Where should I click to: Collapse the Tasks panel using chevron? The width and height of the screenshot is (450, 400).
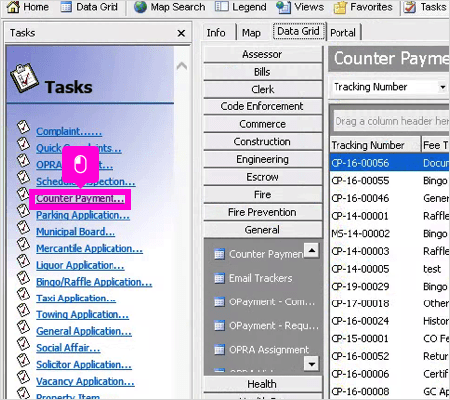(182, 66)
